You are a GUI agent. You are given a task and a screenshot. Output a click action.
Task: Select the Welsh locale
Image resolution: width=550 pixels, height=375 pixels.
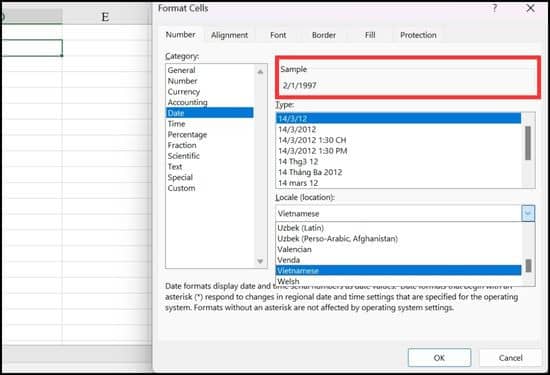click(398, 281)
